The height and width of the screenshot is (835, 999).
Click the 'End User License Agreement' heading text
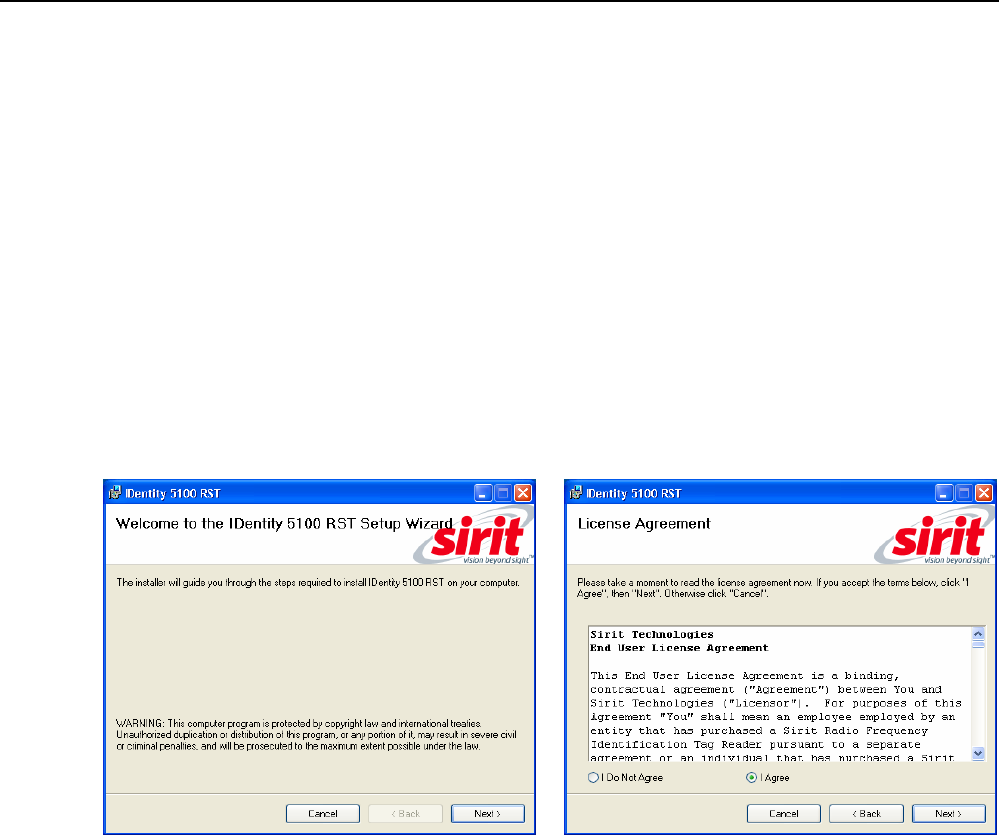679,648
